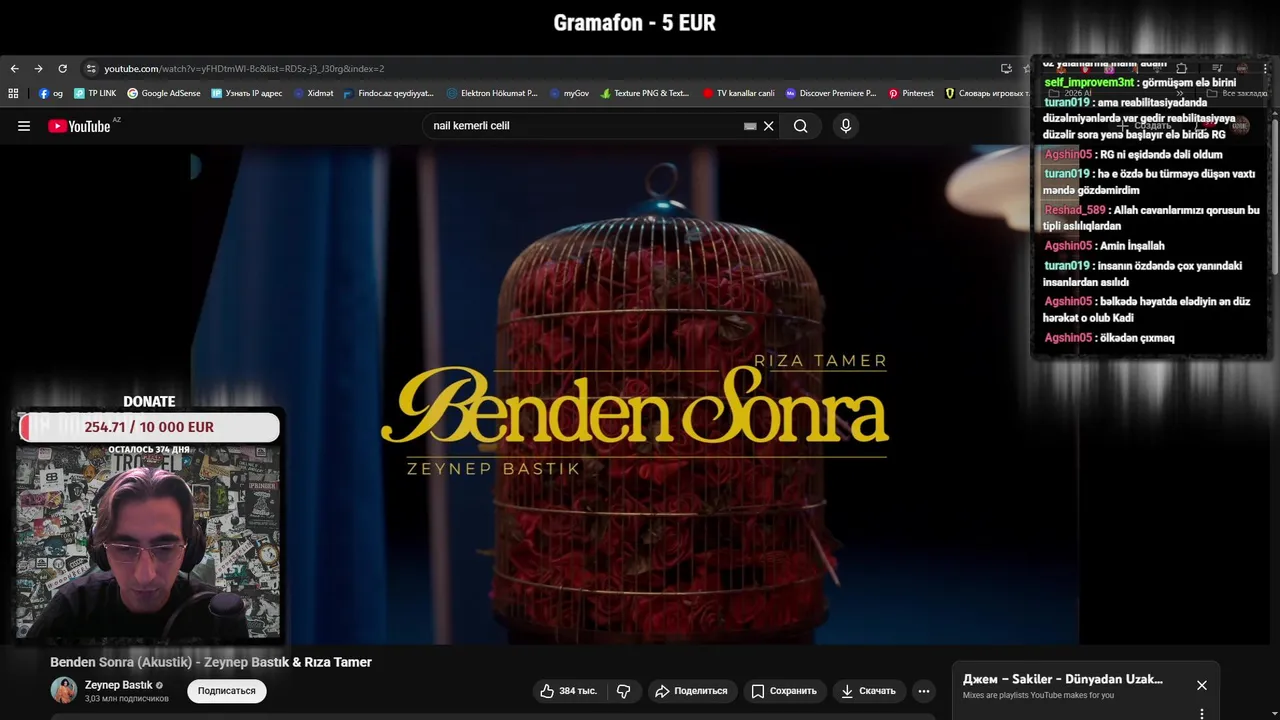Reload the page with the refresh icon

coord(62,69)
